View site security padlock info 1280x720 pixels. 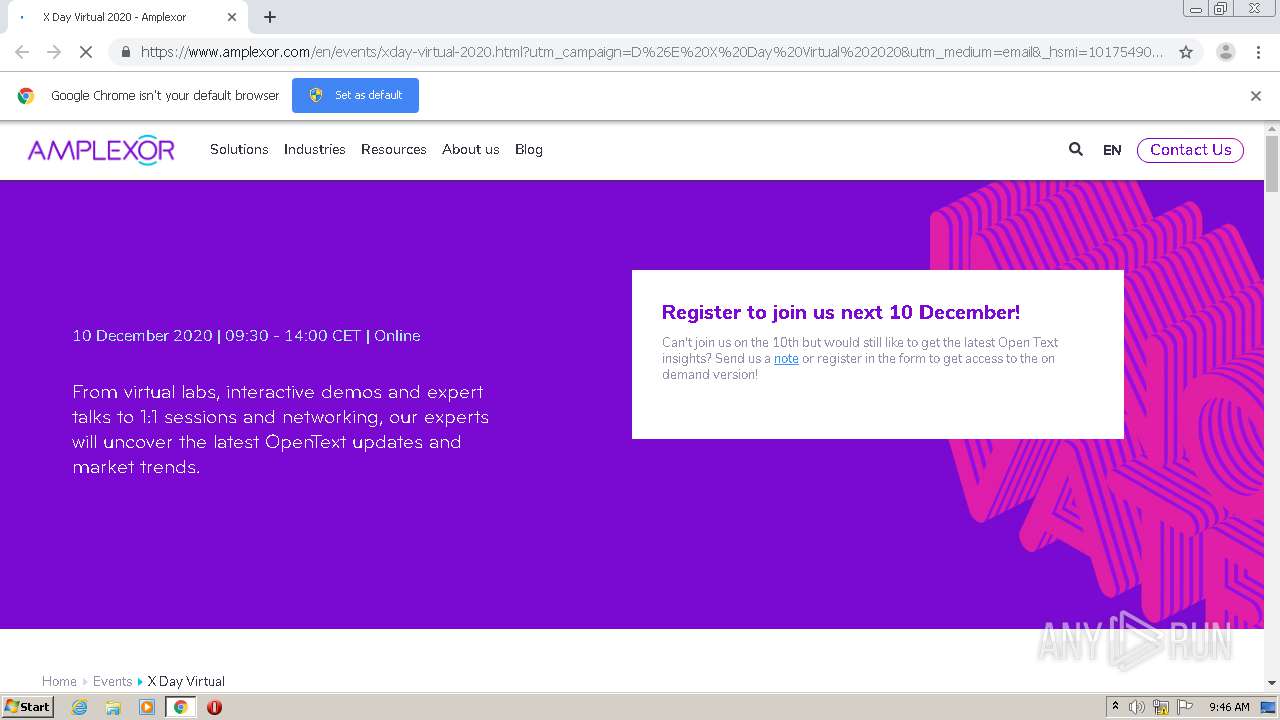pyautogui.click(x=125, y=52)
